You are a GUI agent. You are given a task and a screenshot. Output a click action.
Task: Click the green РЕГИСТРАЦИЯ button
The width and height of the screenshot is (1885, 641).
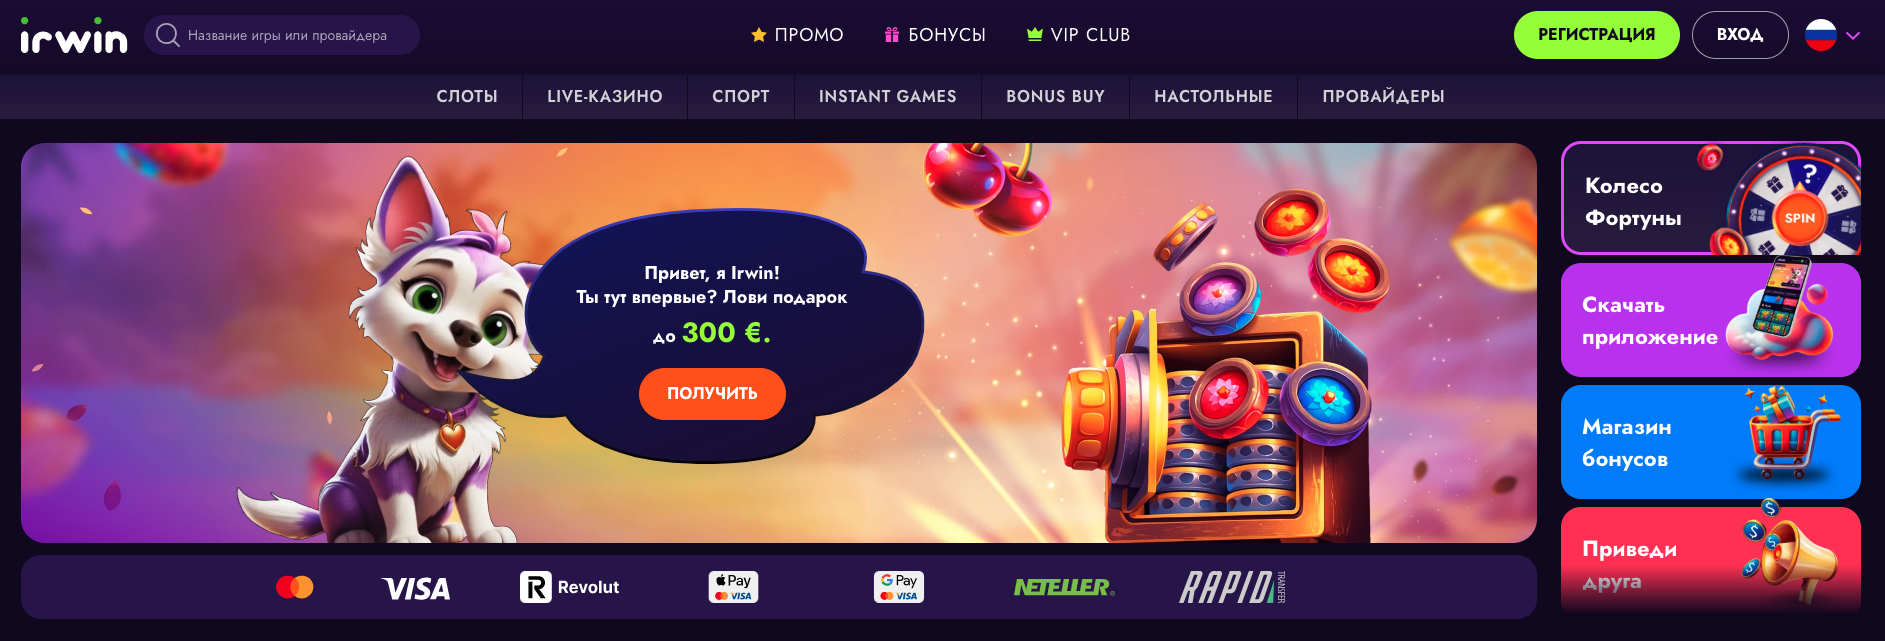(1596, 35)
